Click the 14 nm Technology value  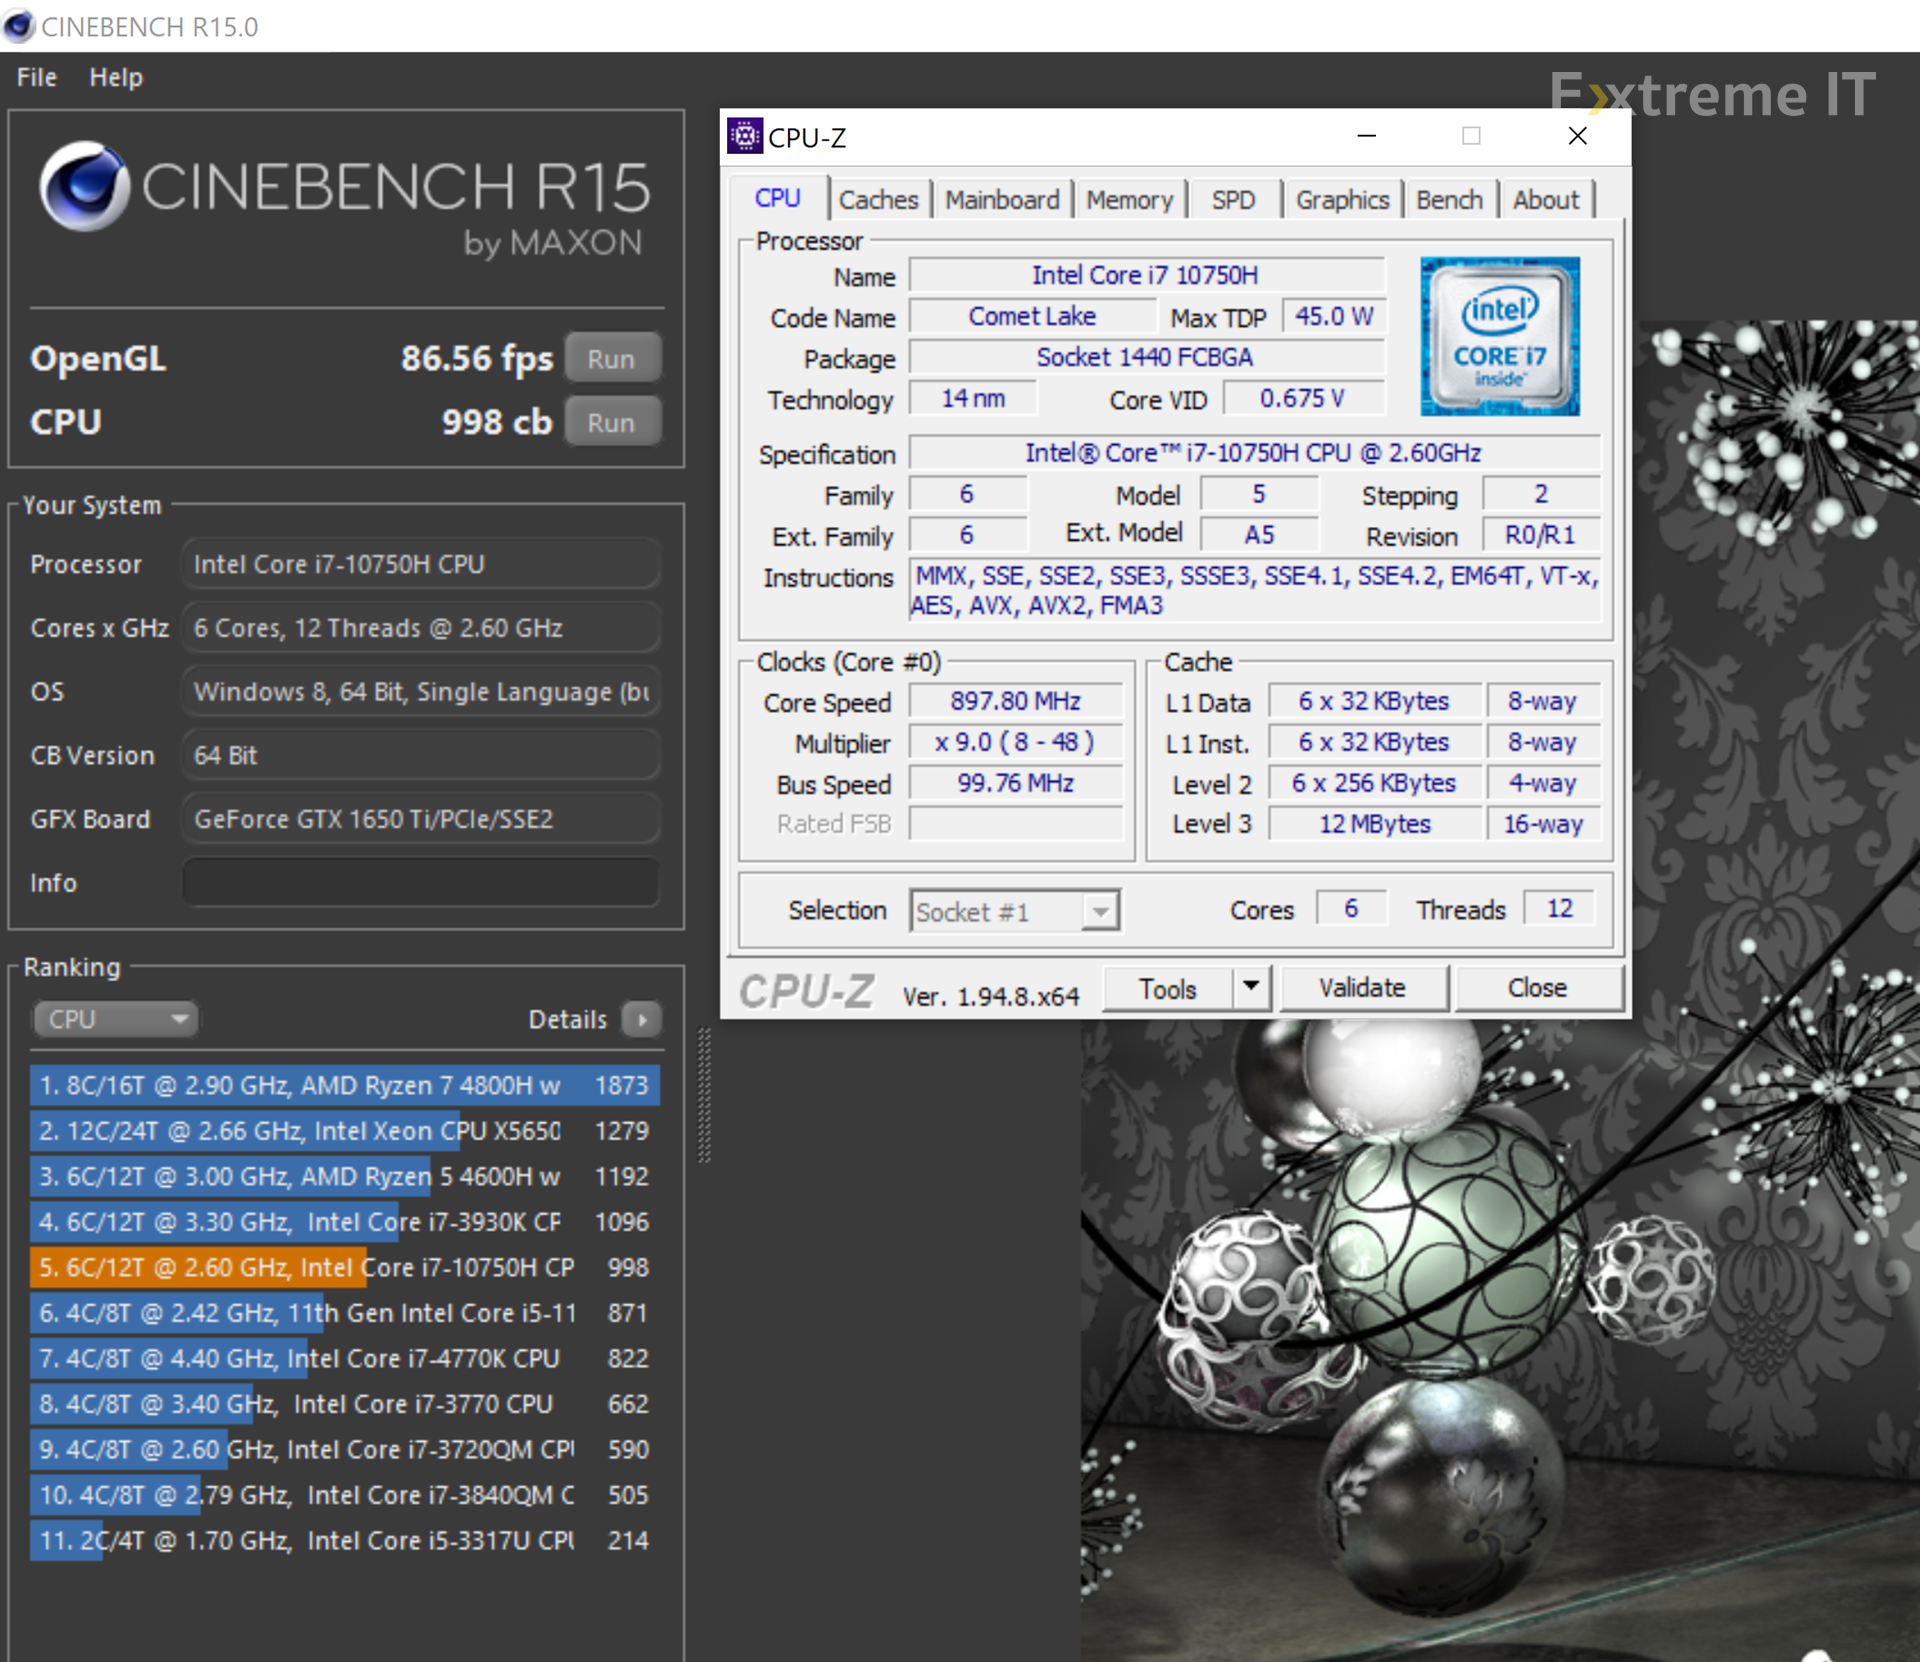coord(973,398)
